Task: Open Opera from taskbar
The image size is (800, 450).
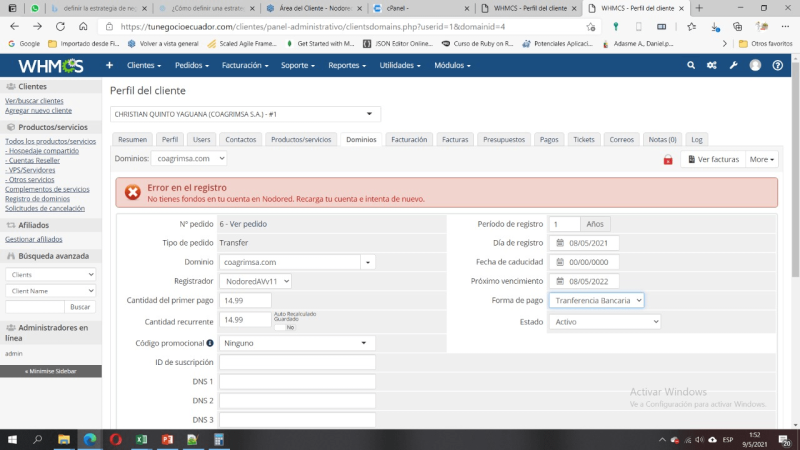Action: pos(116,439)
